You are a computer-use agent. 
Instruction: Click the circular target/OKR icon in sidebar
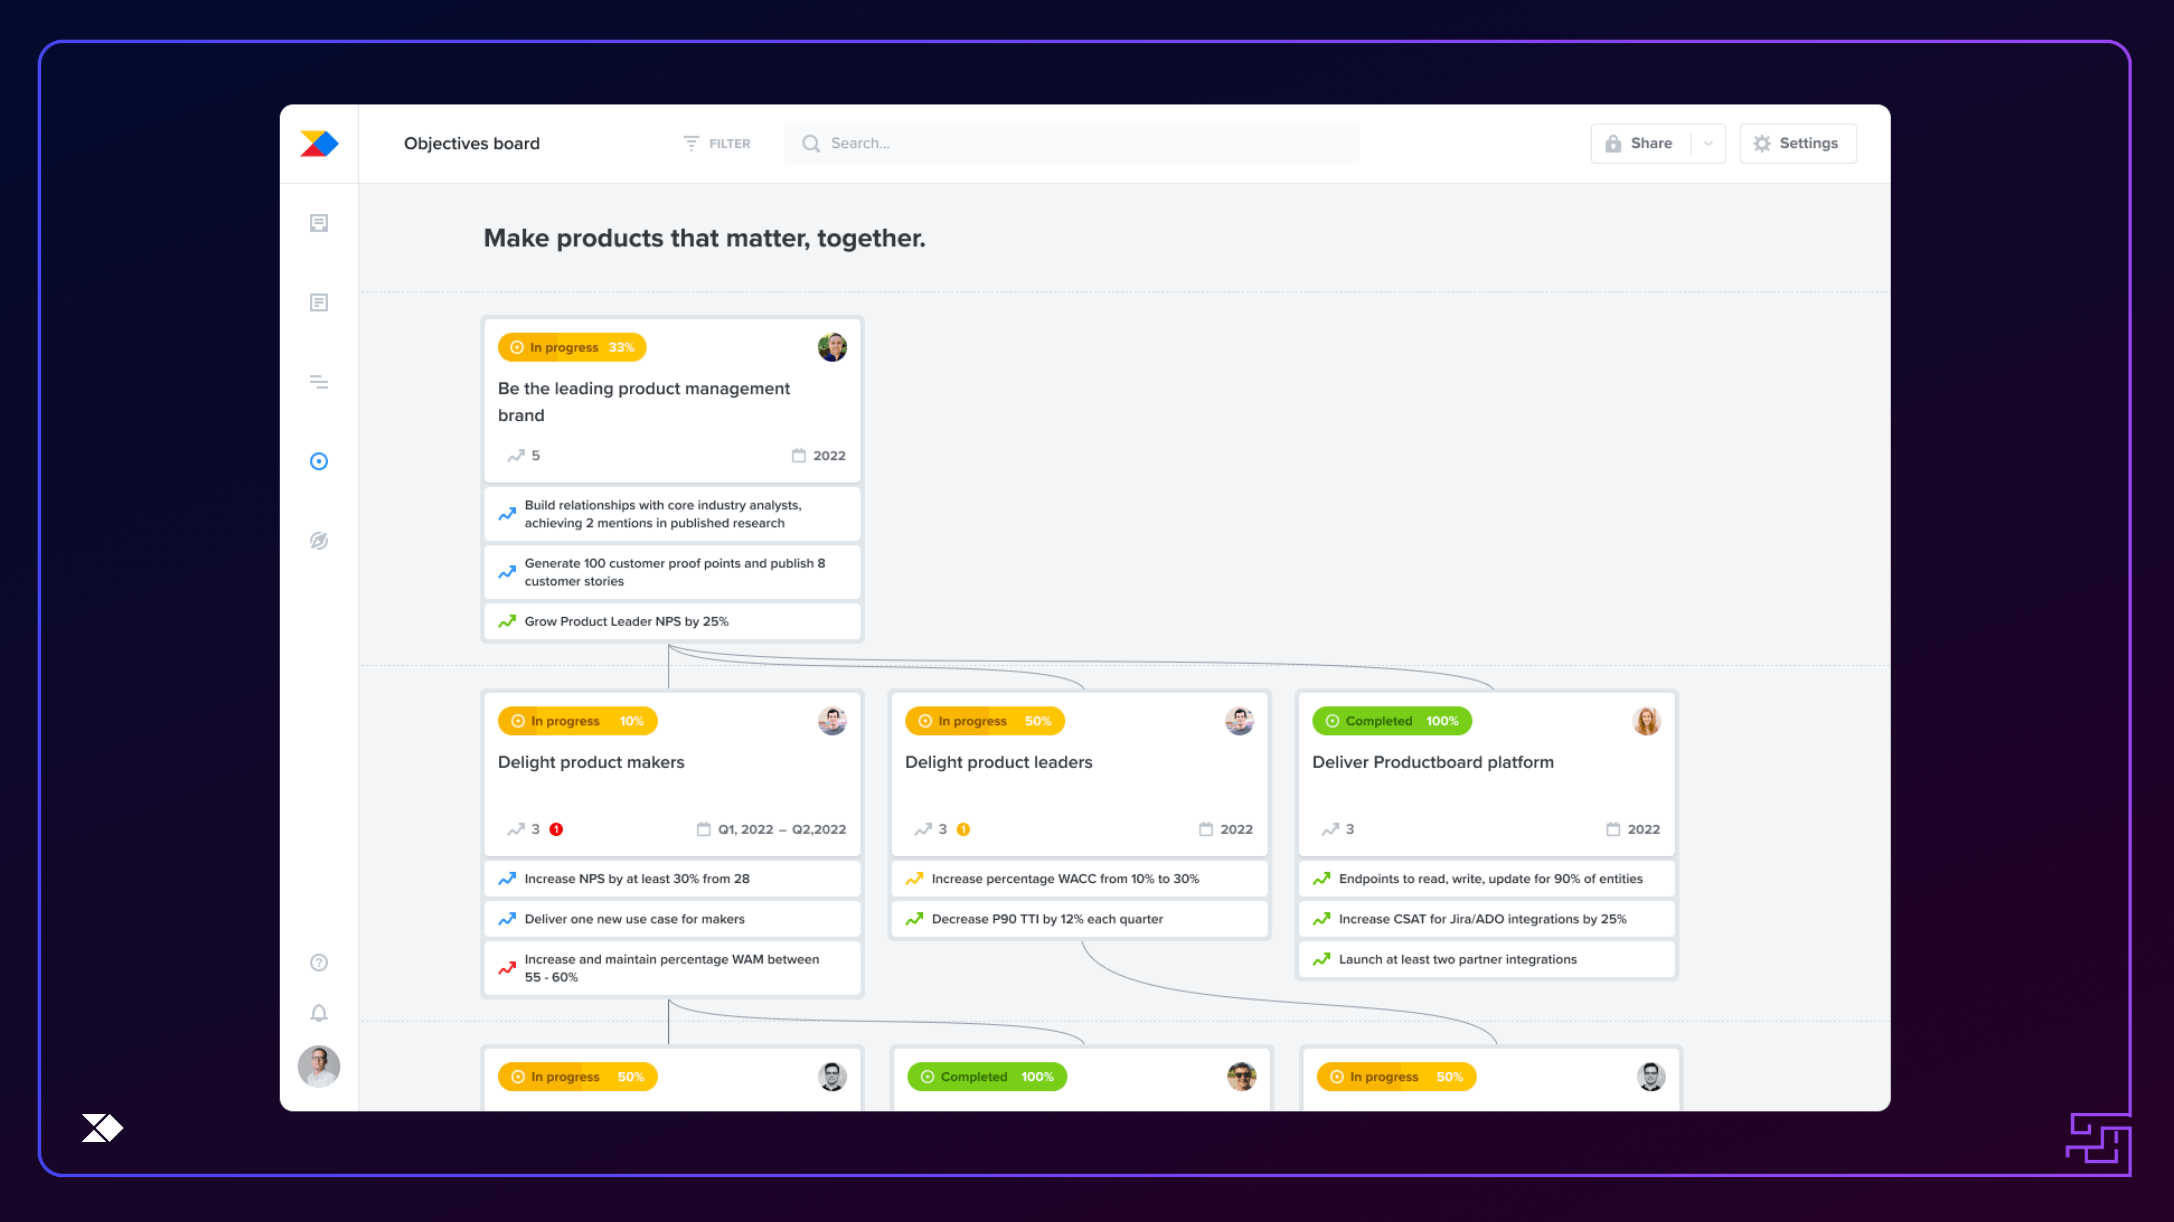coord(318,460)
